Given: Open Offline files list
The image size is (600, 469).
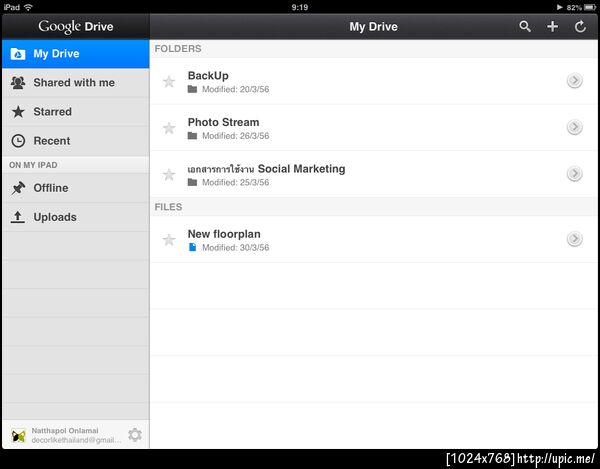Looking at the screenshot, I should tap(76, 188).
